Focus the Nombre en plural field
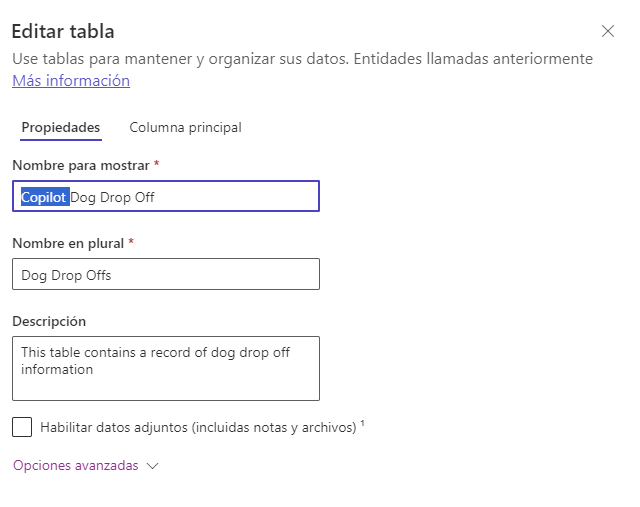 pos(166,274)
